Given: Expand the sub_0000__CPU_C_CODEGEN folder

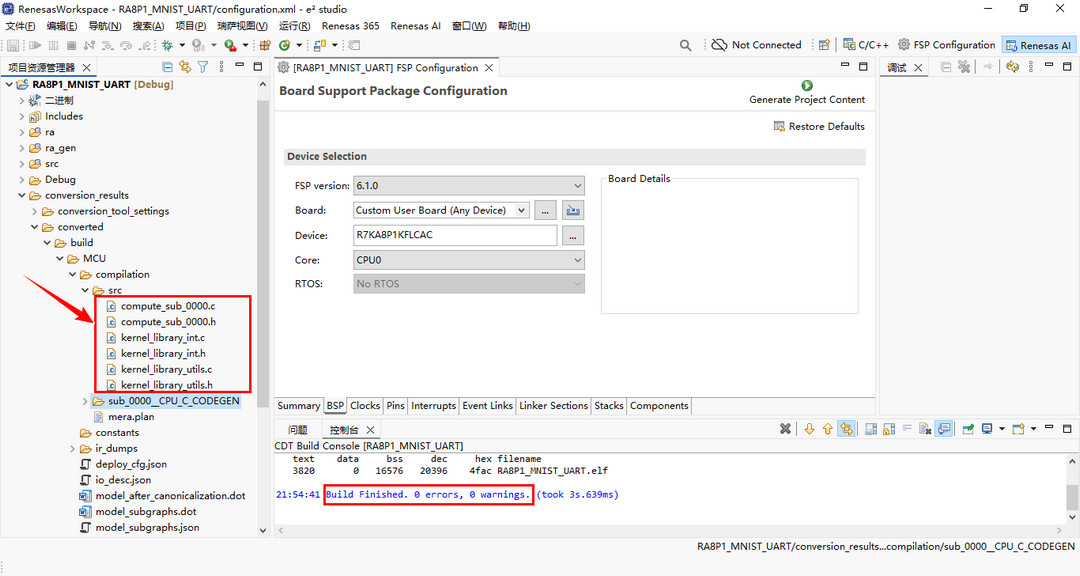Looking at the screenshot, I should coord(85,401).
